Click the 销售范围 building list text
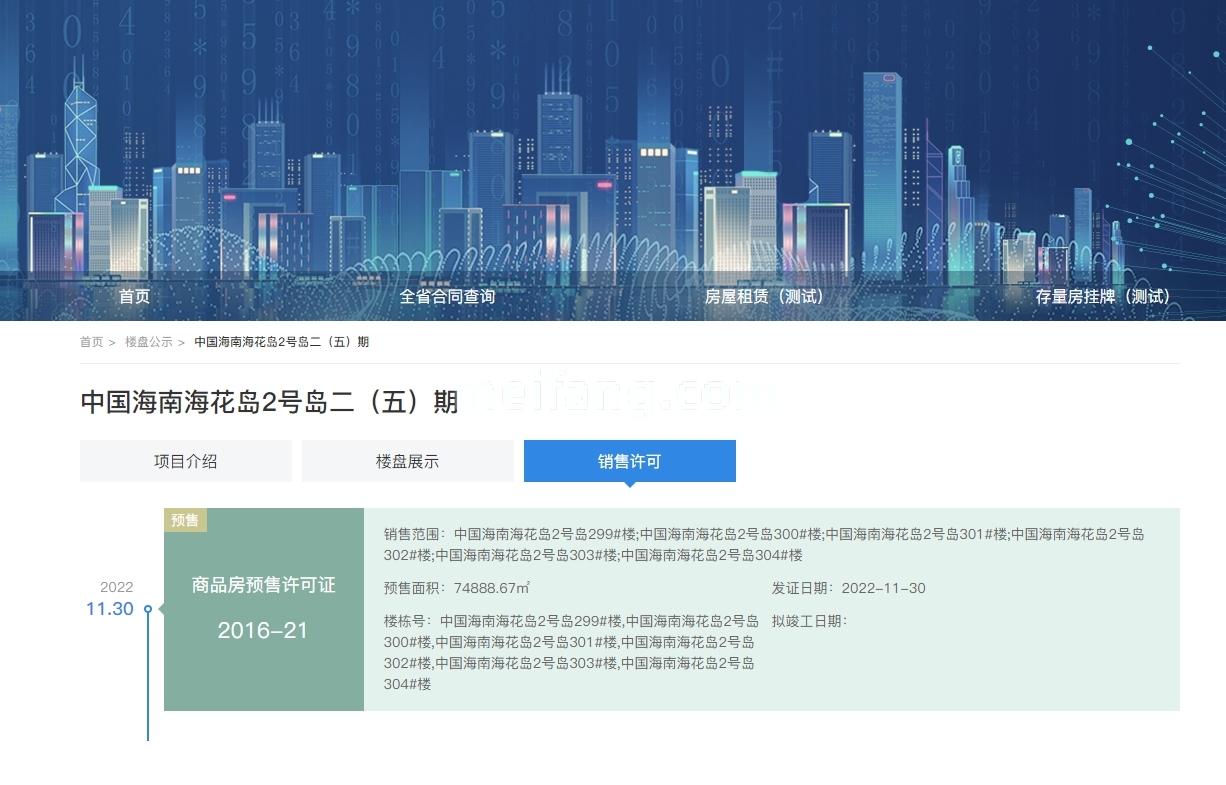The image size is (1226, 785). 798,535
